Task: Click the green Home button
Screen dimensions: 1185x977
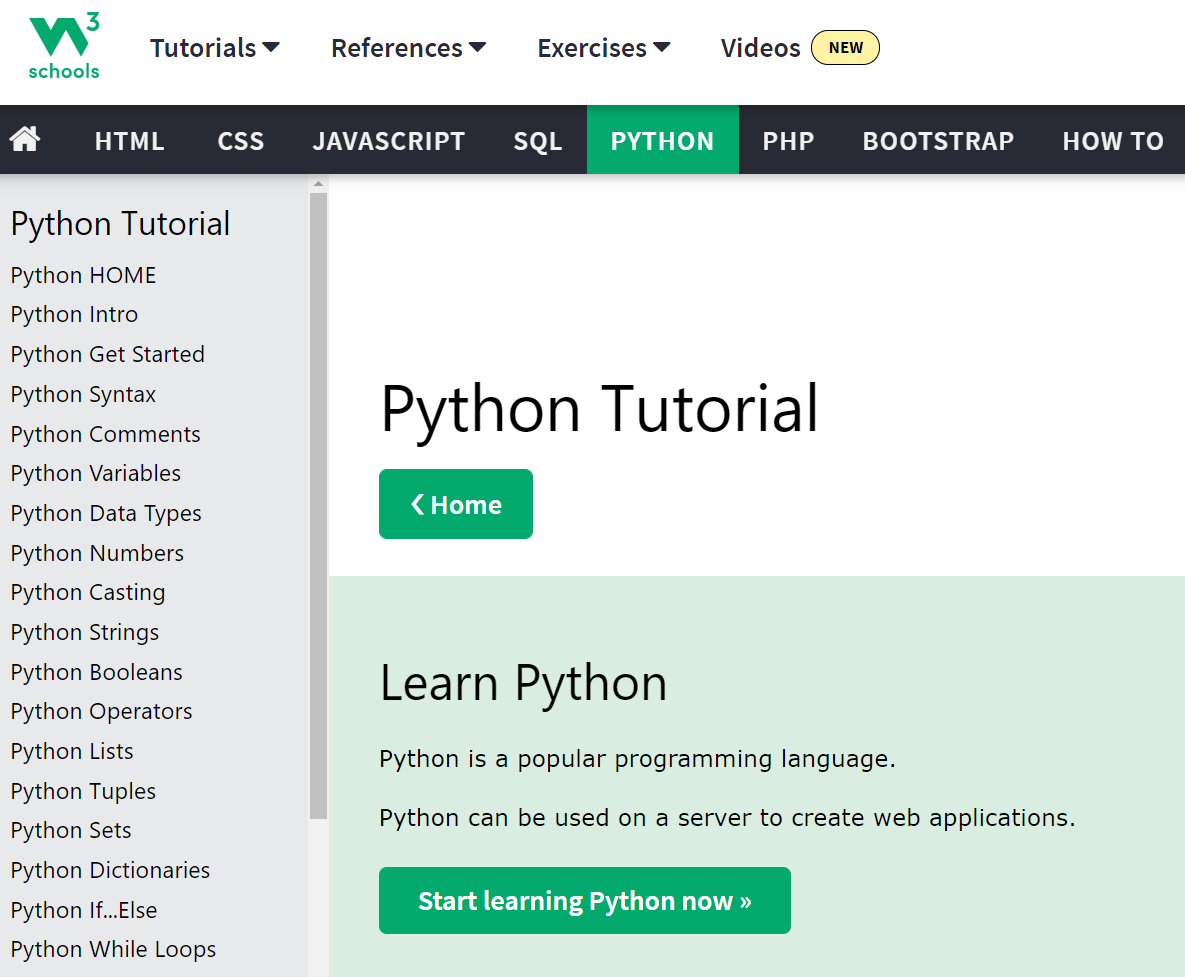Action: (456, 504)
